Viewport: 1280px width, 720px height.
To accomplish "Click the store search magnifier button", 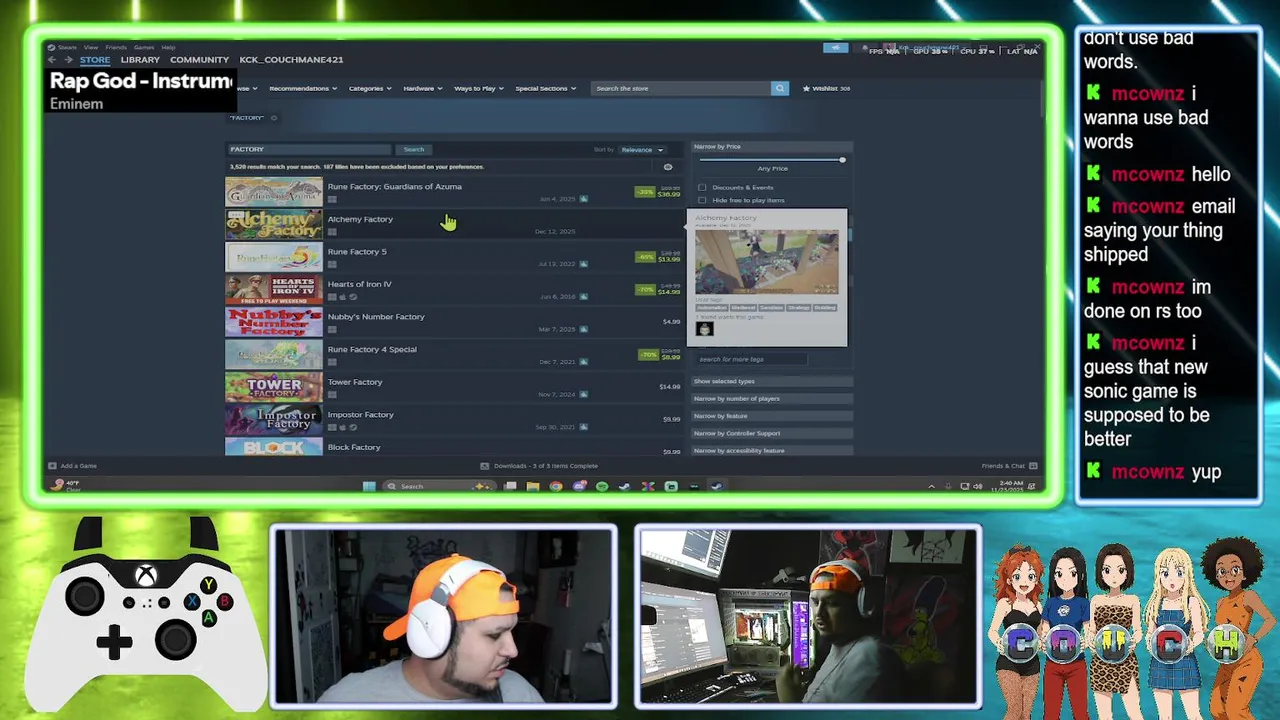I will pyautogui.click(x=779, y=88).
